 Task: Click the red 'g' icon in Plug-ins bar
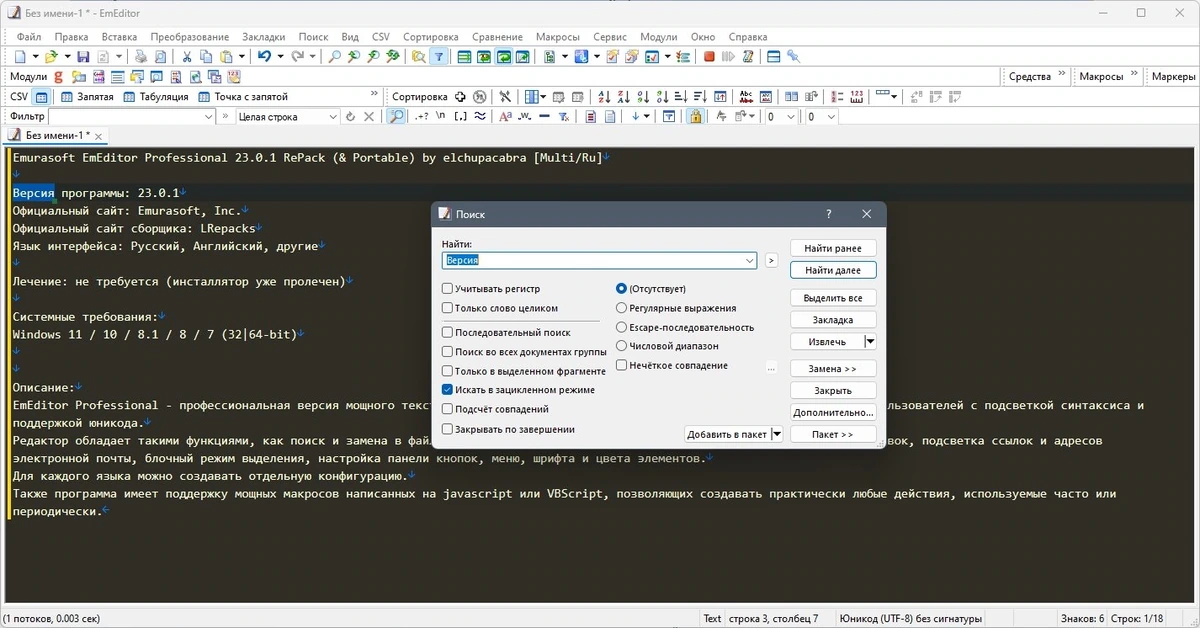point(58,77)
